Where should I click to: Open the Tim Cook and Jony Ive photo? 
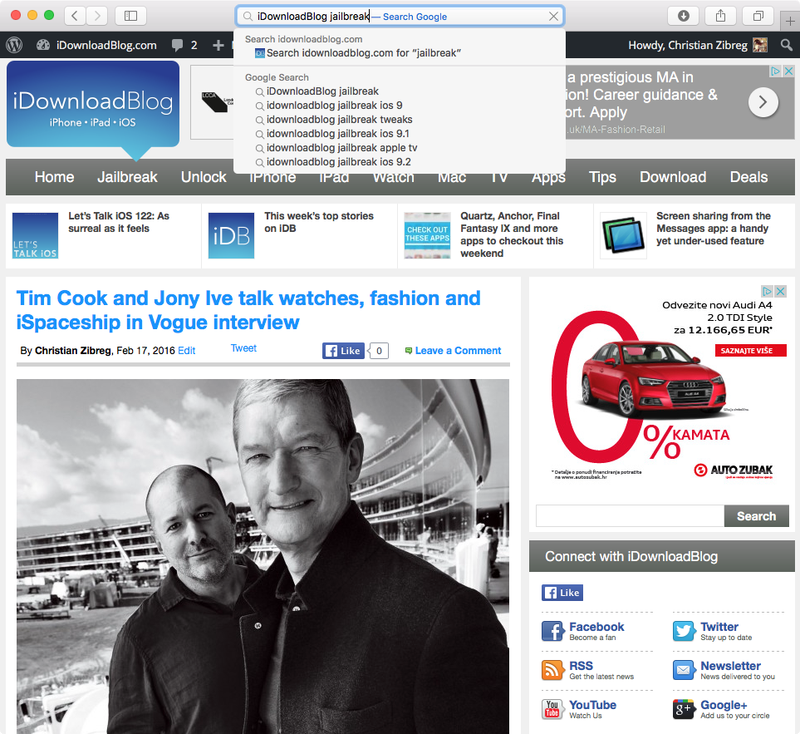[x=263, y=556]
